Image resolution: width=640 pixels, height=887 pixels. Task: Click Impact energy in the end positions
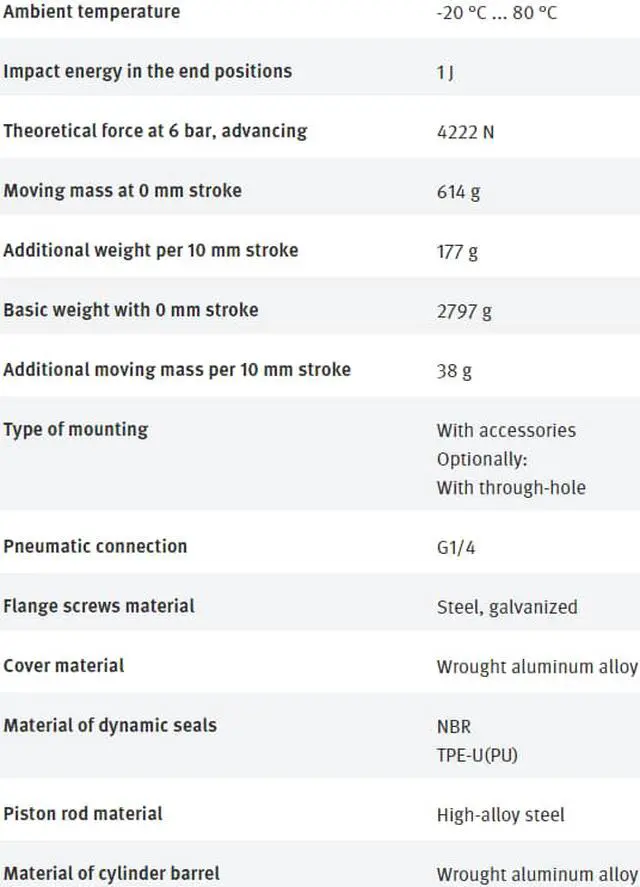click(147, 71)
